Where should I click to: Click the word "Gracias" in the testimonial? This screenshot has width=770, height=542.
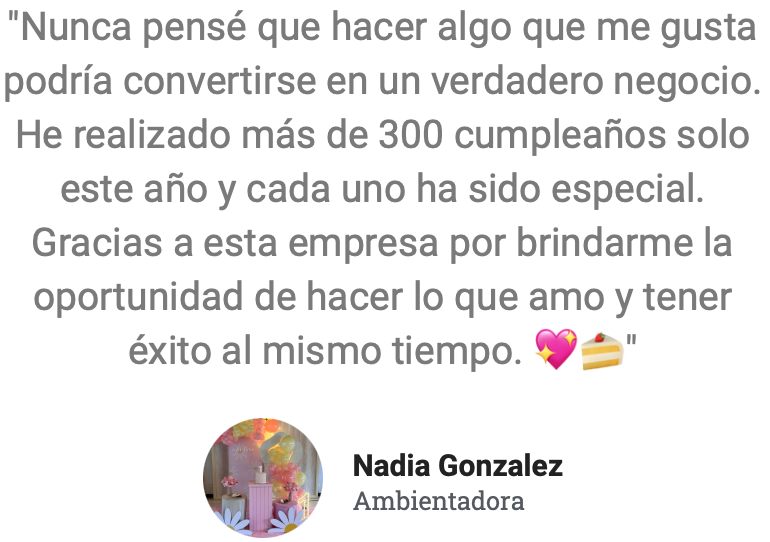point(97,243)
